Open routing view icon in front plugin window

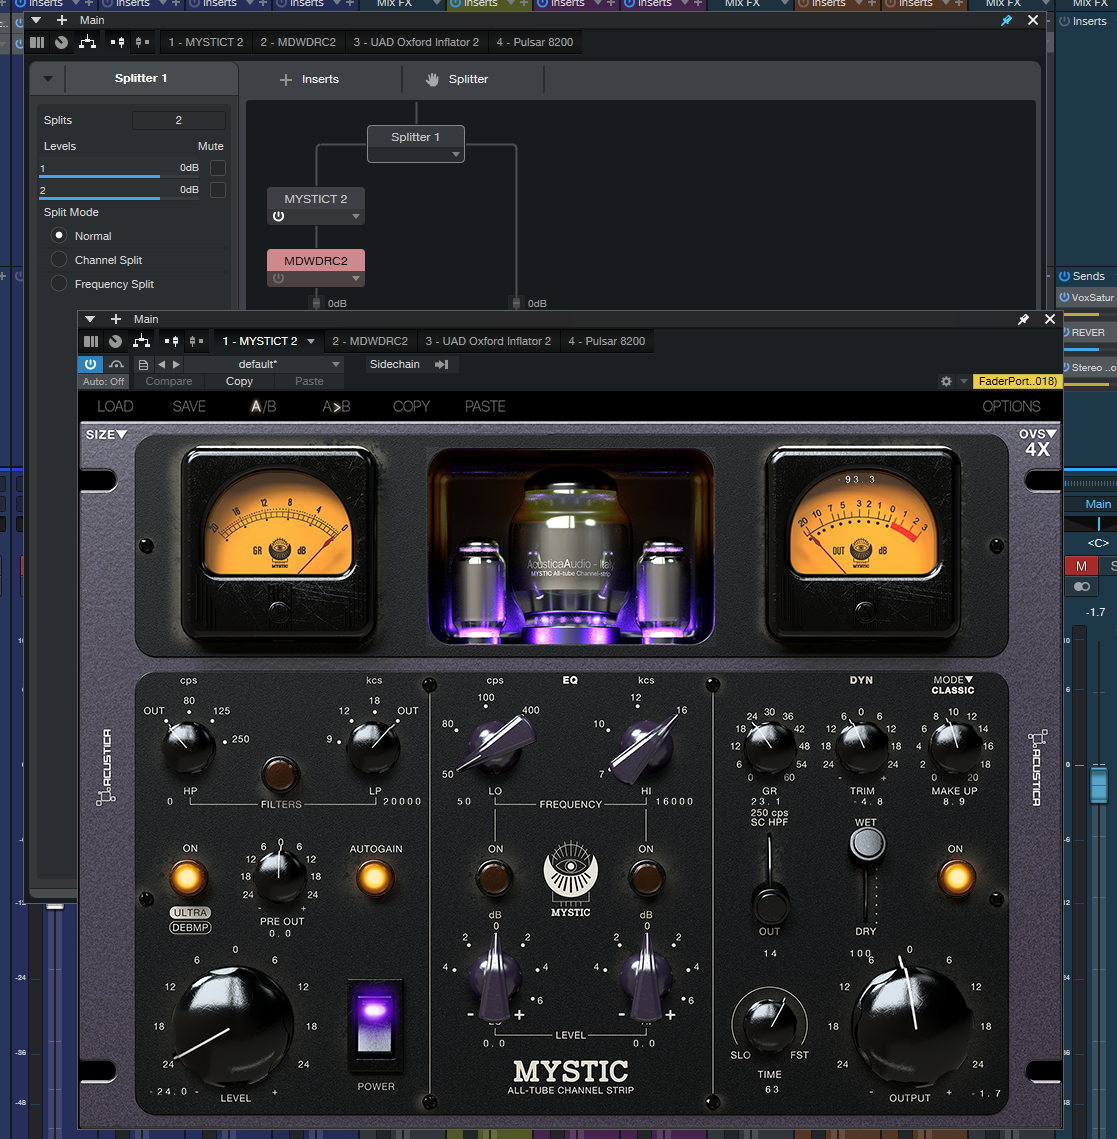[x=142, y=341]
